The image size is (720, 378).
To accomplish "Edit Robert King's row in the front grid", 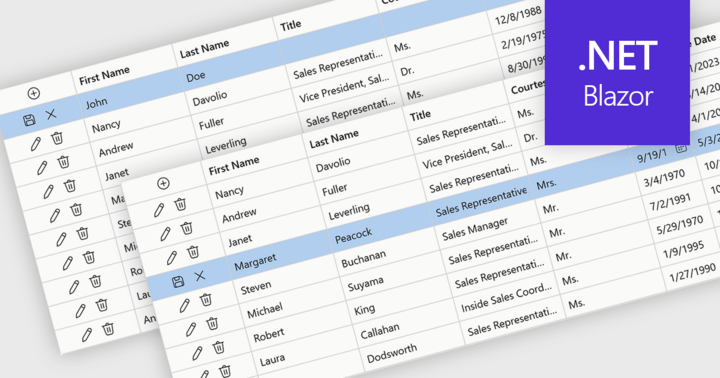I will pyautogui.click(x=197, y=353).
